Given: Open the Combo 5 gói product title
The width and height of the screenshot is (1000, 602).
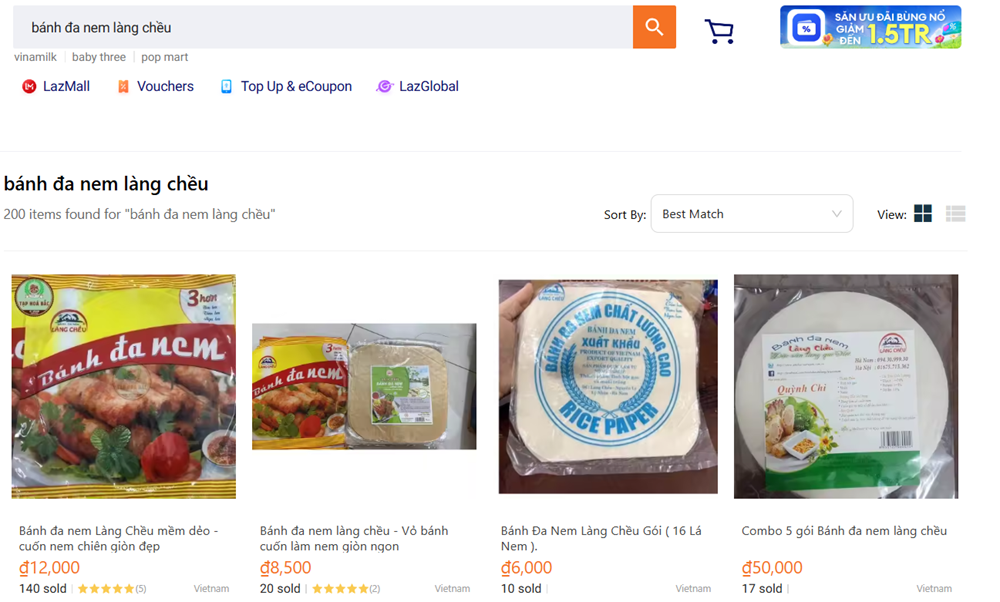Looking at the screenshot, I should click(x=844, y=531).
